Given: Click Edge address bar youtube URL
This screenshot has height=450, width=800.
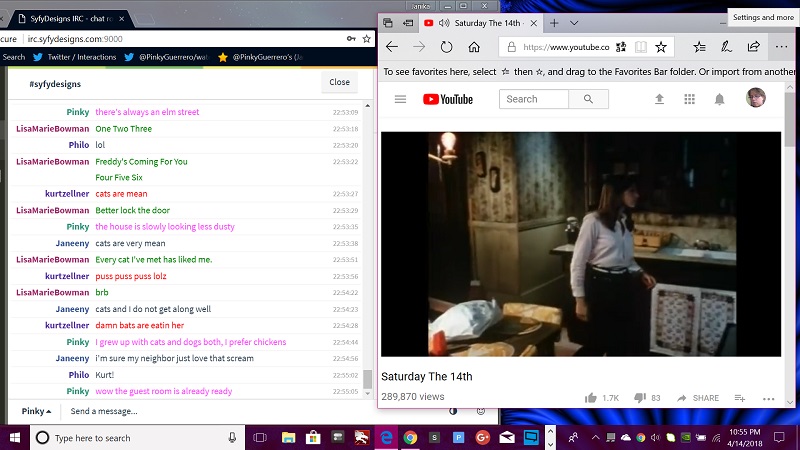Looking at the screenshot, I should pyautogui.click(x=566, y=47).
